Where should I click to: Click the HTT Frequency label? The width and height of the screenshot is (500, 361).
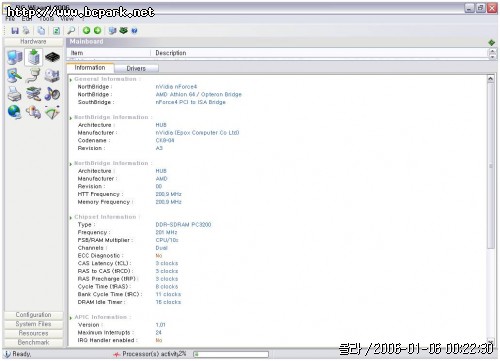[100, 194]
